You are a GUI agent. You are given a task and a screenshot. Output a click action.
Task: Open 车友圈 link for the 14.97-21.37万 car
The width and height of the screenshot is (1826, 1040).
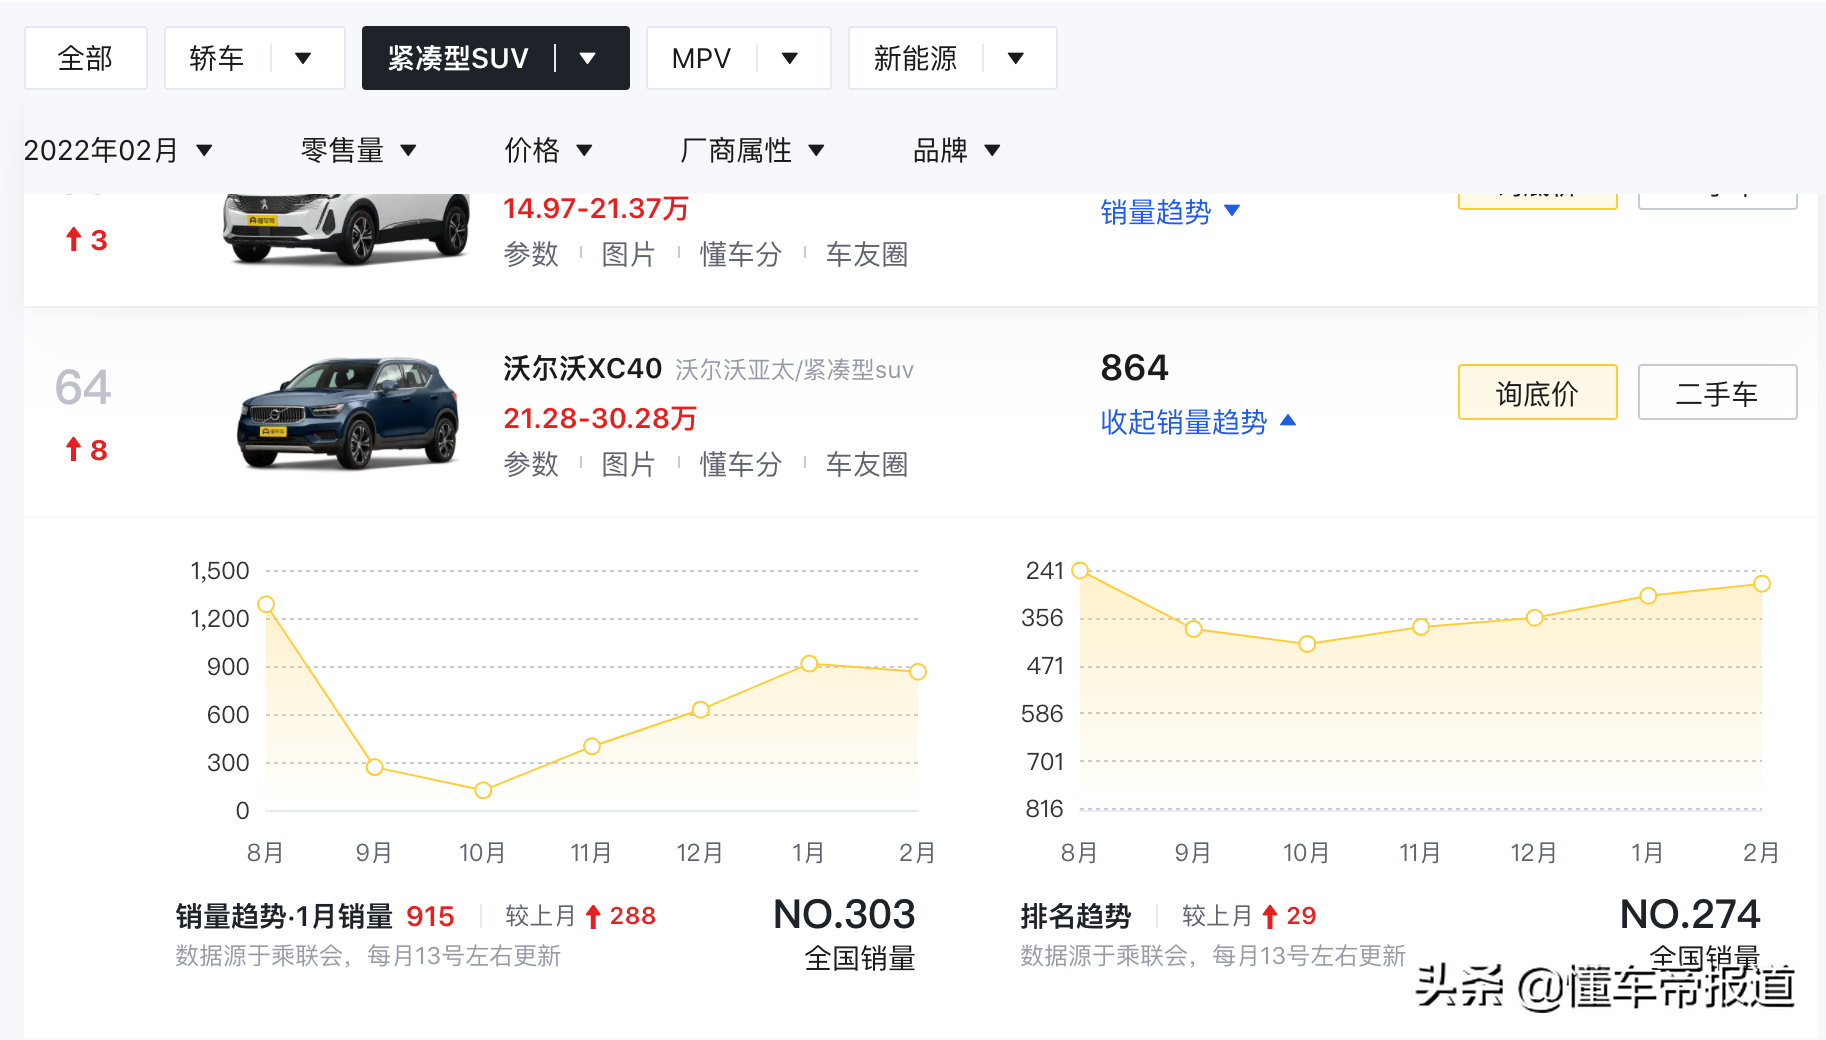tap(867, 254)
